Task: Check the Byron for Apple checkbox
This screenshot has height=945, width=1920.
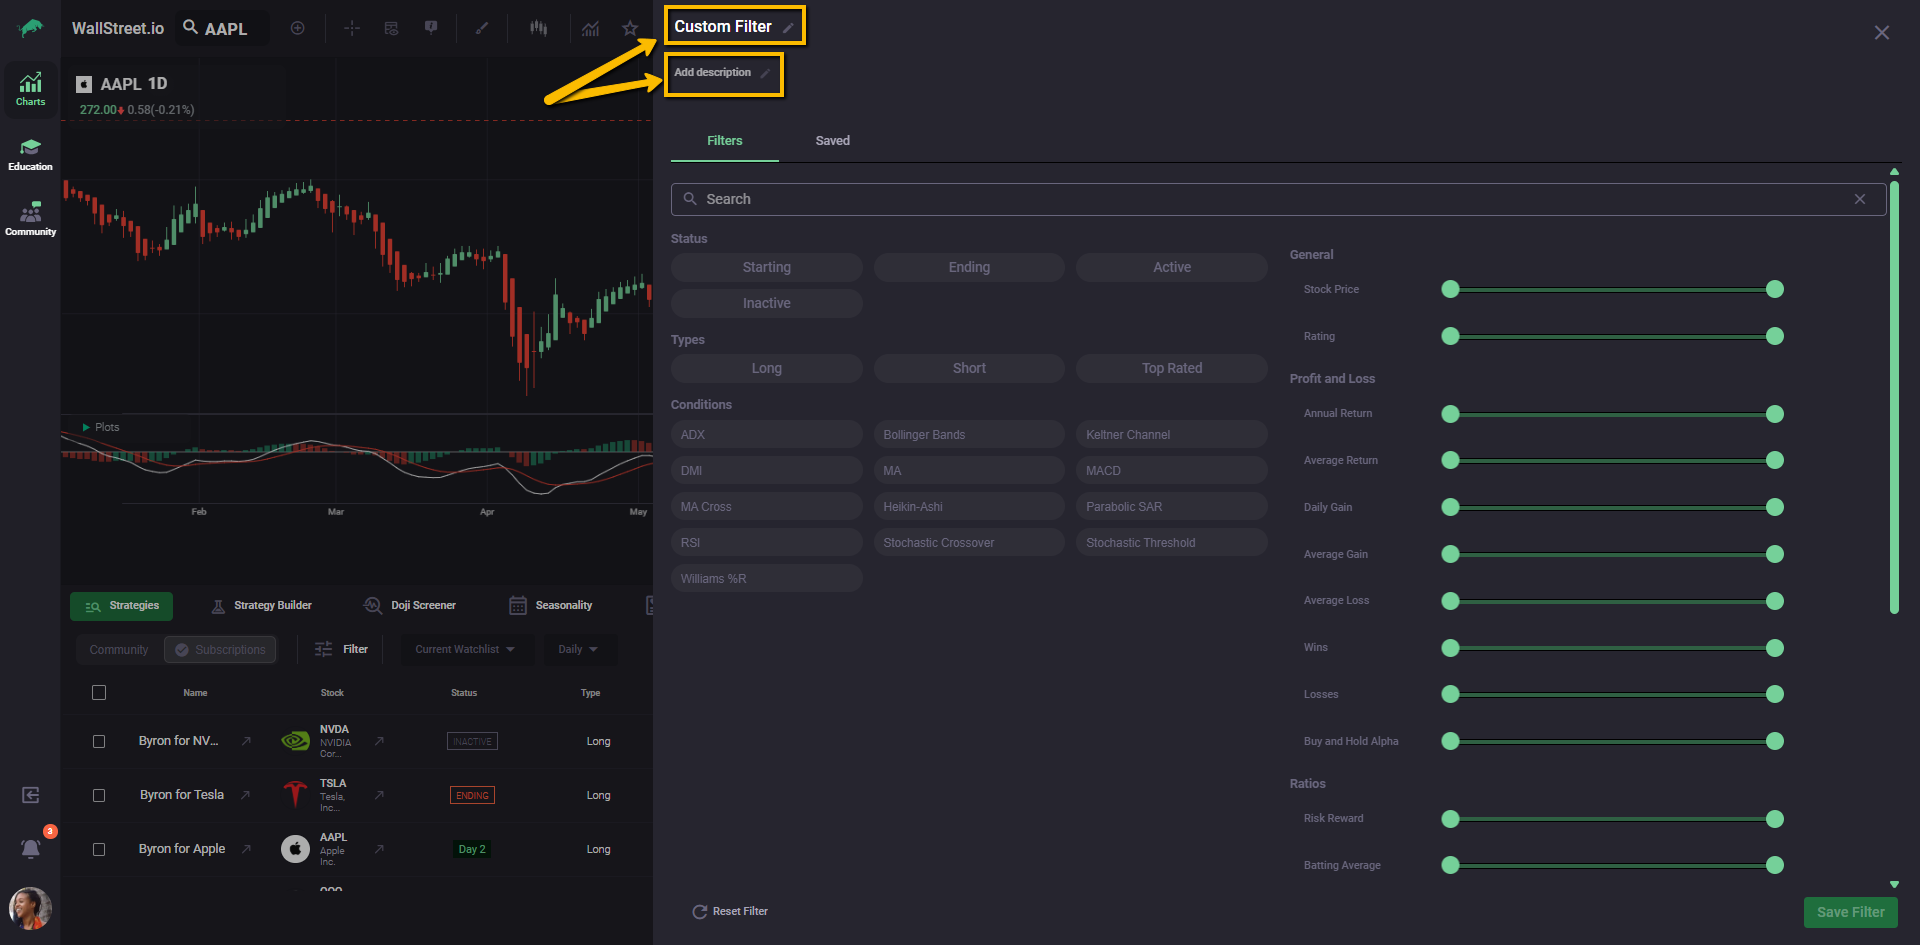Action: coord(99,849)
